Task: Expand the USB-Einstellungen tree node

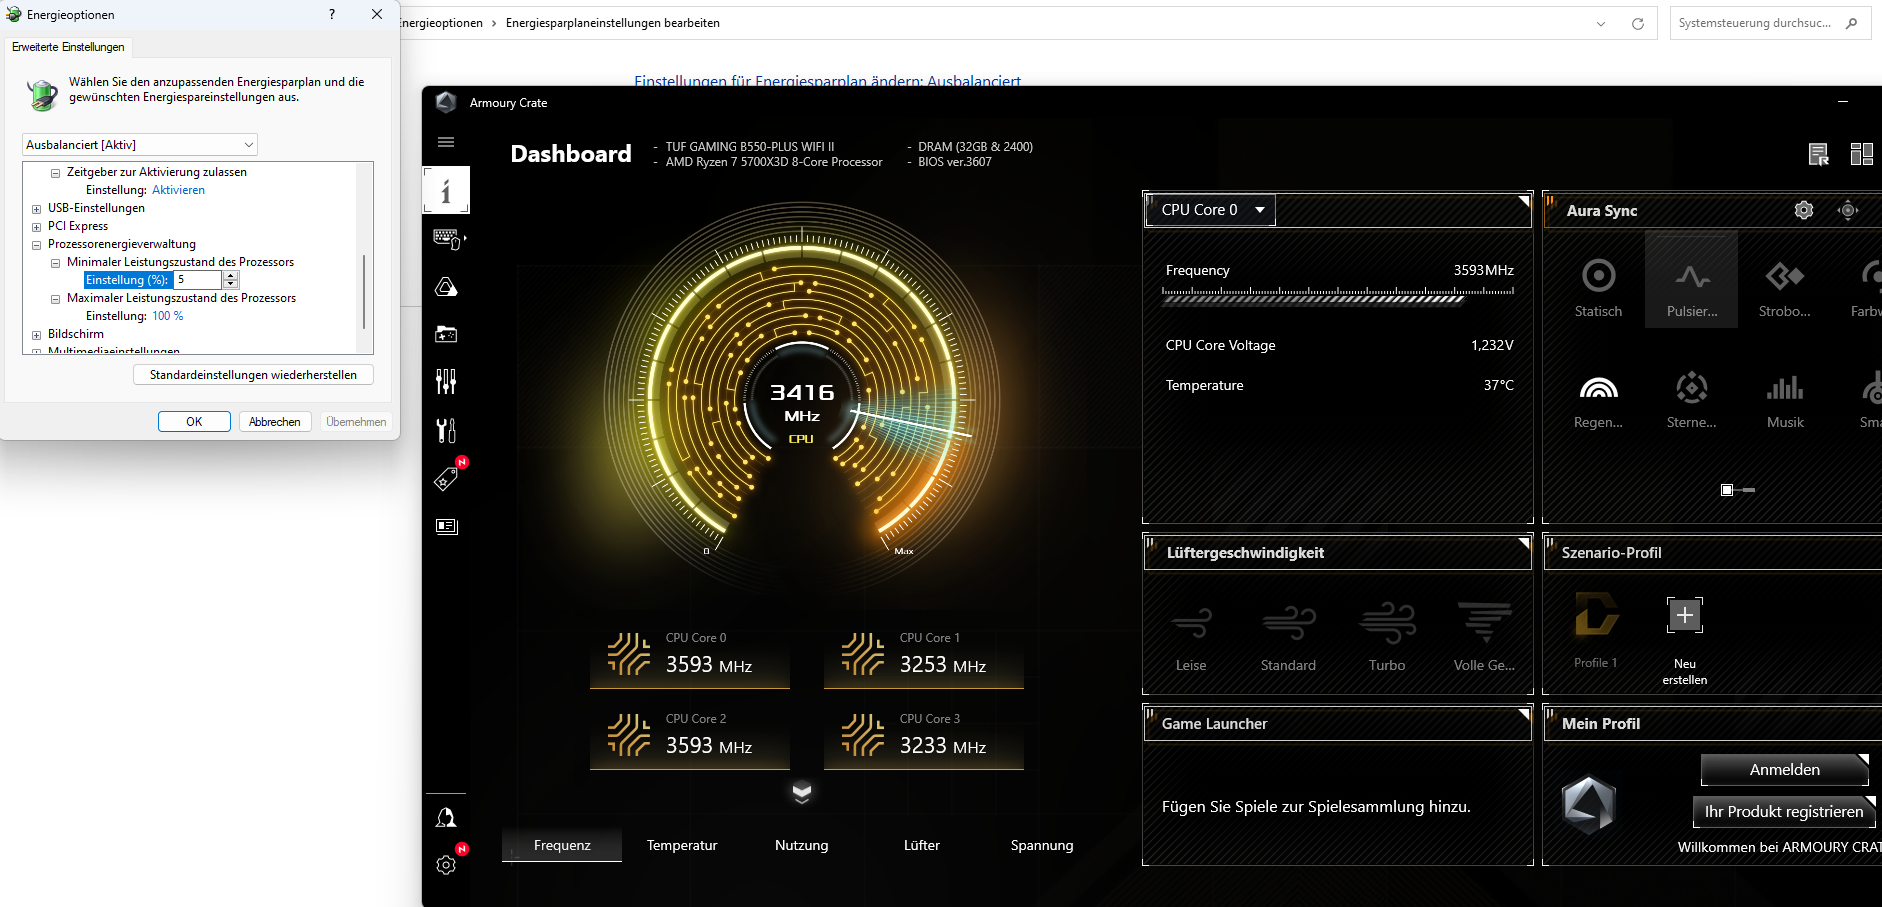Action: 36,209
